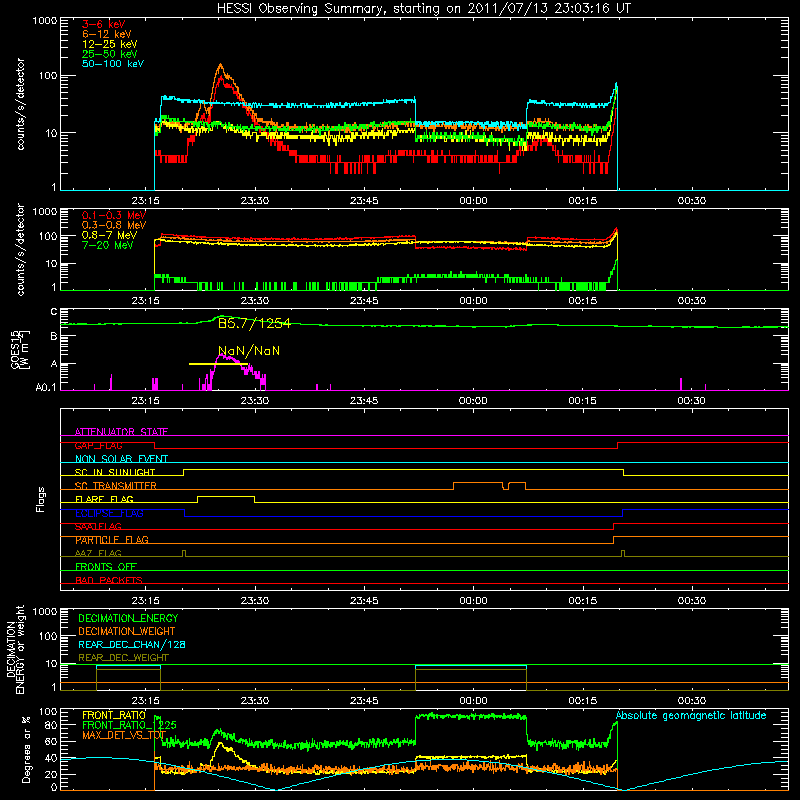Click 'counts/s/detector' label of the keV panel
Viewport: 800px width, 800px height.
[x=21, y=104]
